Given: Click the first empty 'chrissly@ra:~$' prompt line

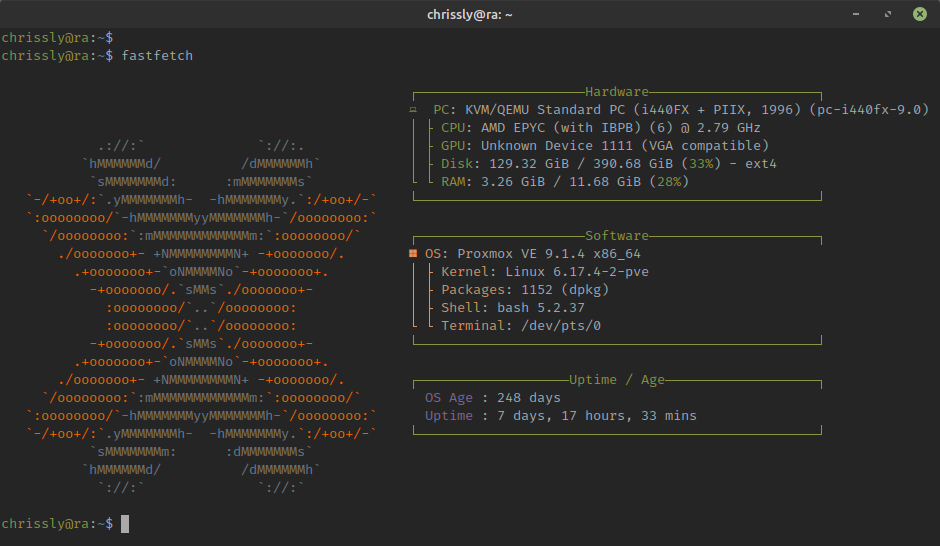Looking at the screenshot, I should point(57,38).
